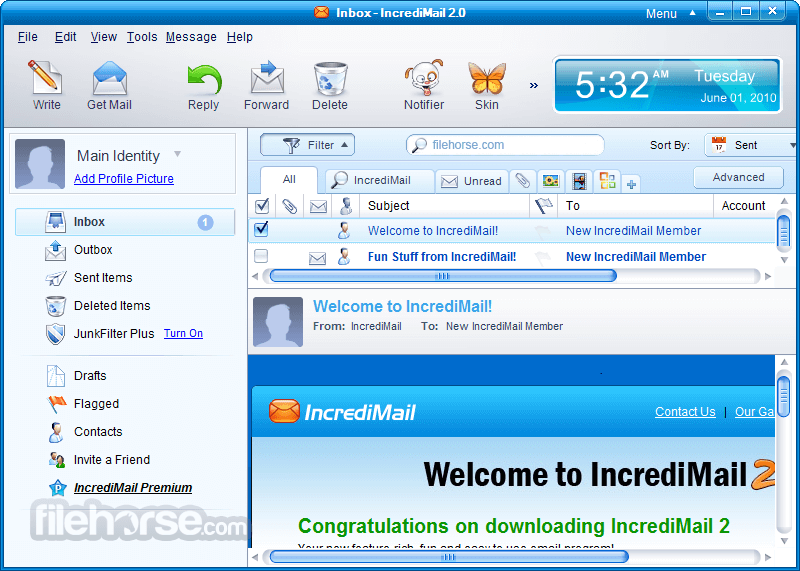This screenshot has height=571, width=800.
Task: Switch to the Unread tab
Action: pyautogui.click(x=473, y=181)
